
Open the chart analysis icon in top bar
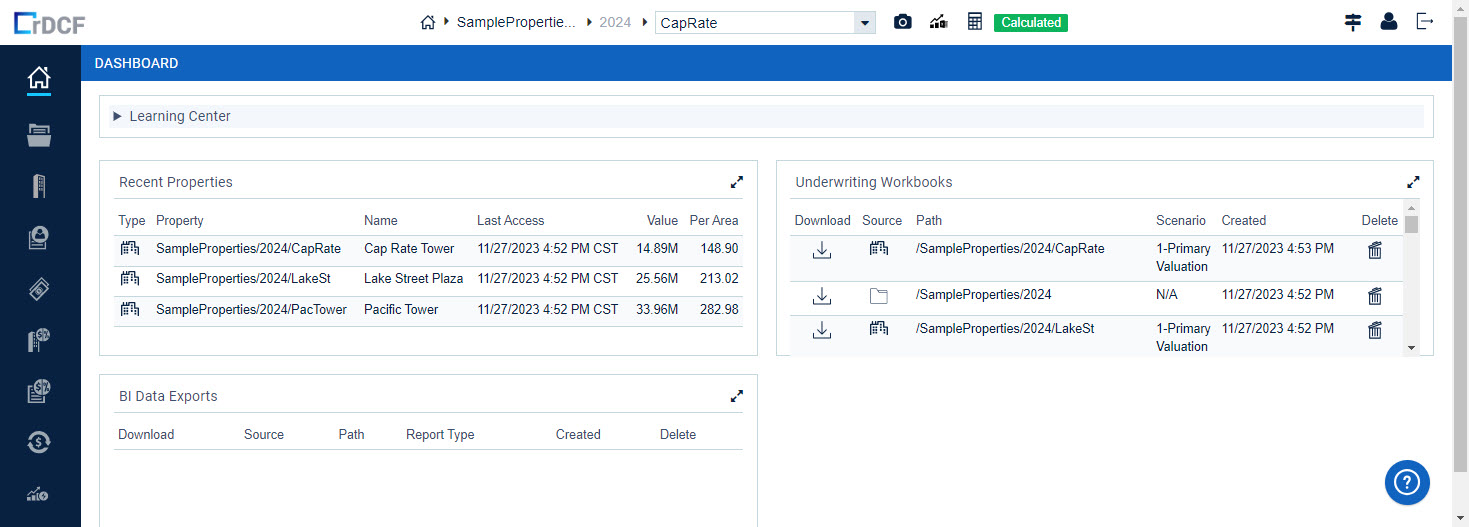click(938, 22)
